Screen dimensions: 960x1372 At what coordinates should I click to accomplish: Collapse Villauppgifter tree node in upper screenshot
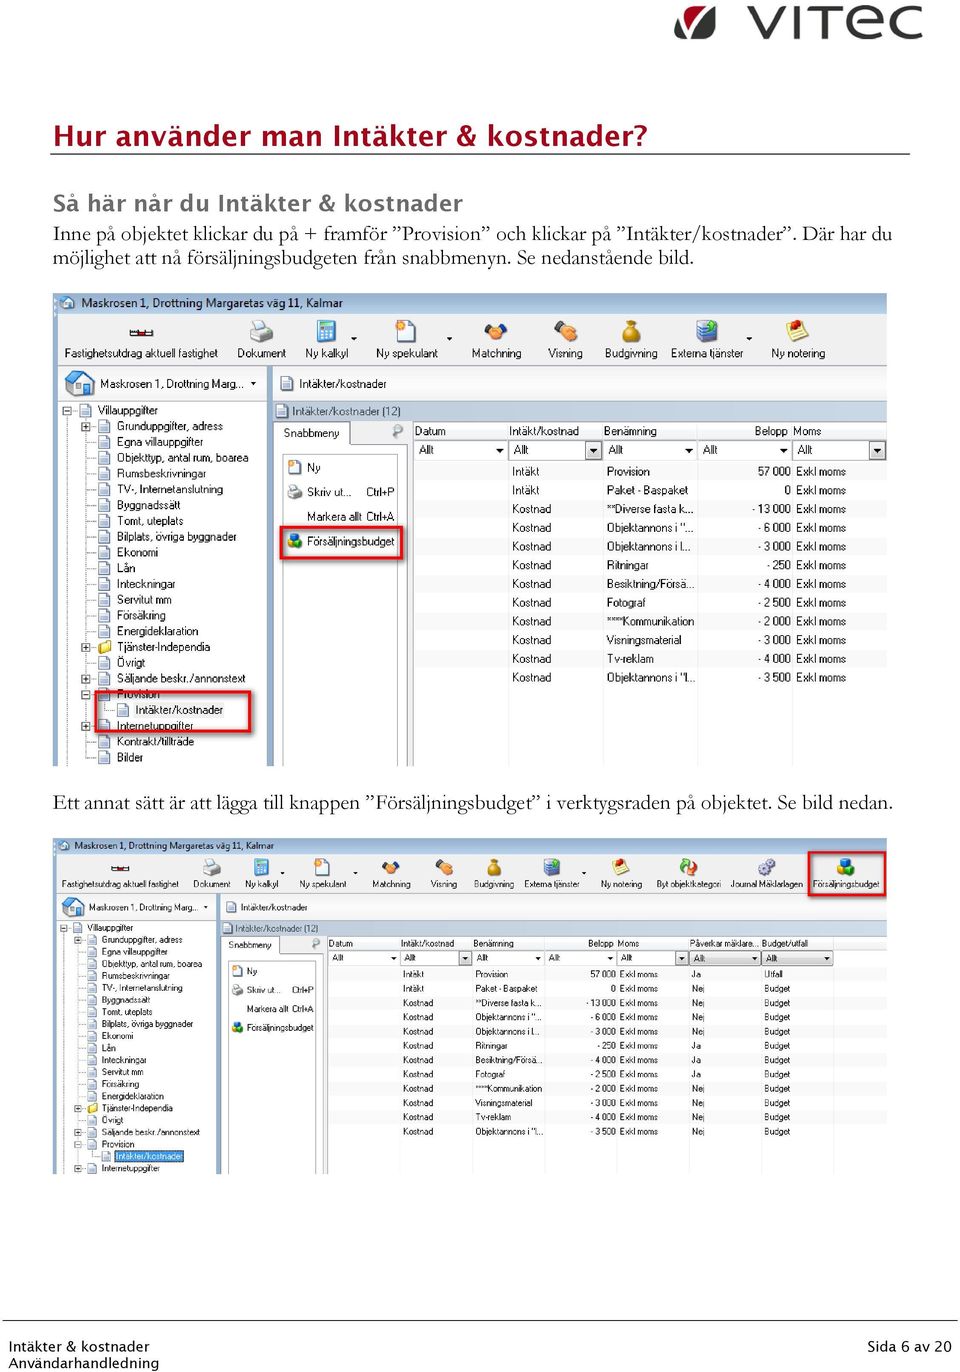coord(68,410)
